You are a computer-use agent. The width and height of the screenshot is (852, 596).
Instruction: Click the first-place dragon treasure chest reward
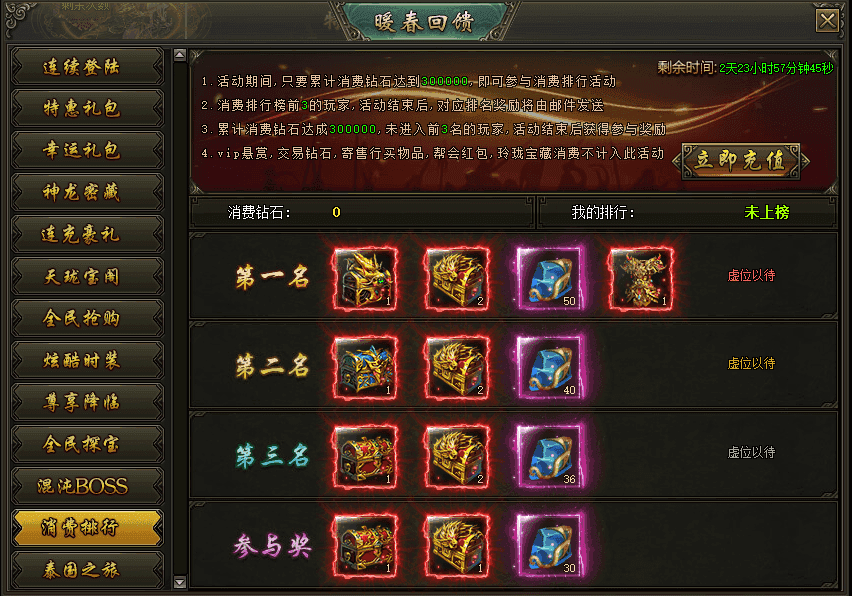click(x=365, y=279)
